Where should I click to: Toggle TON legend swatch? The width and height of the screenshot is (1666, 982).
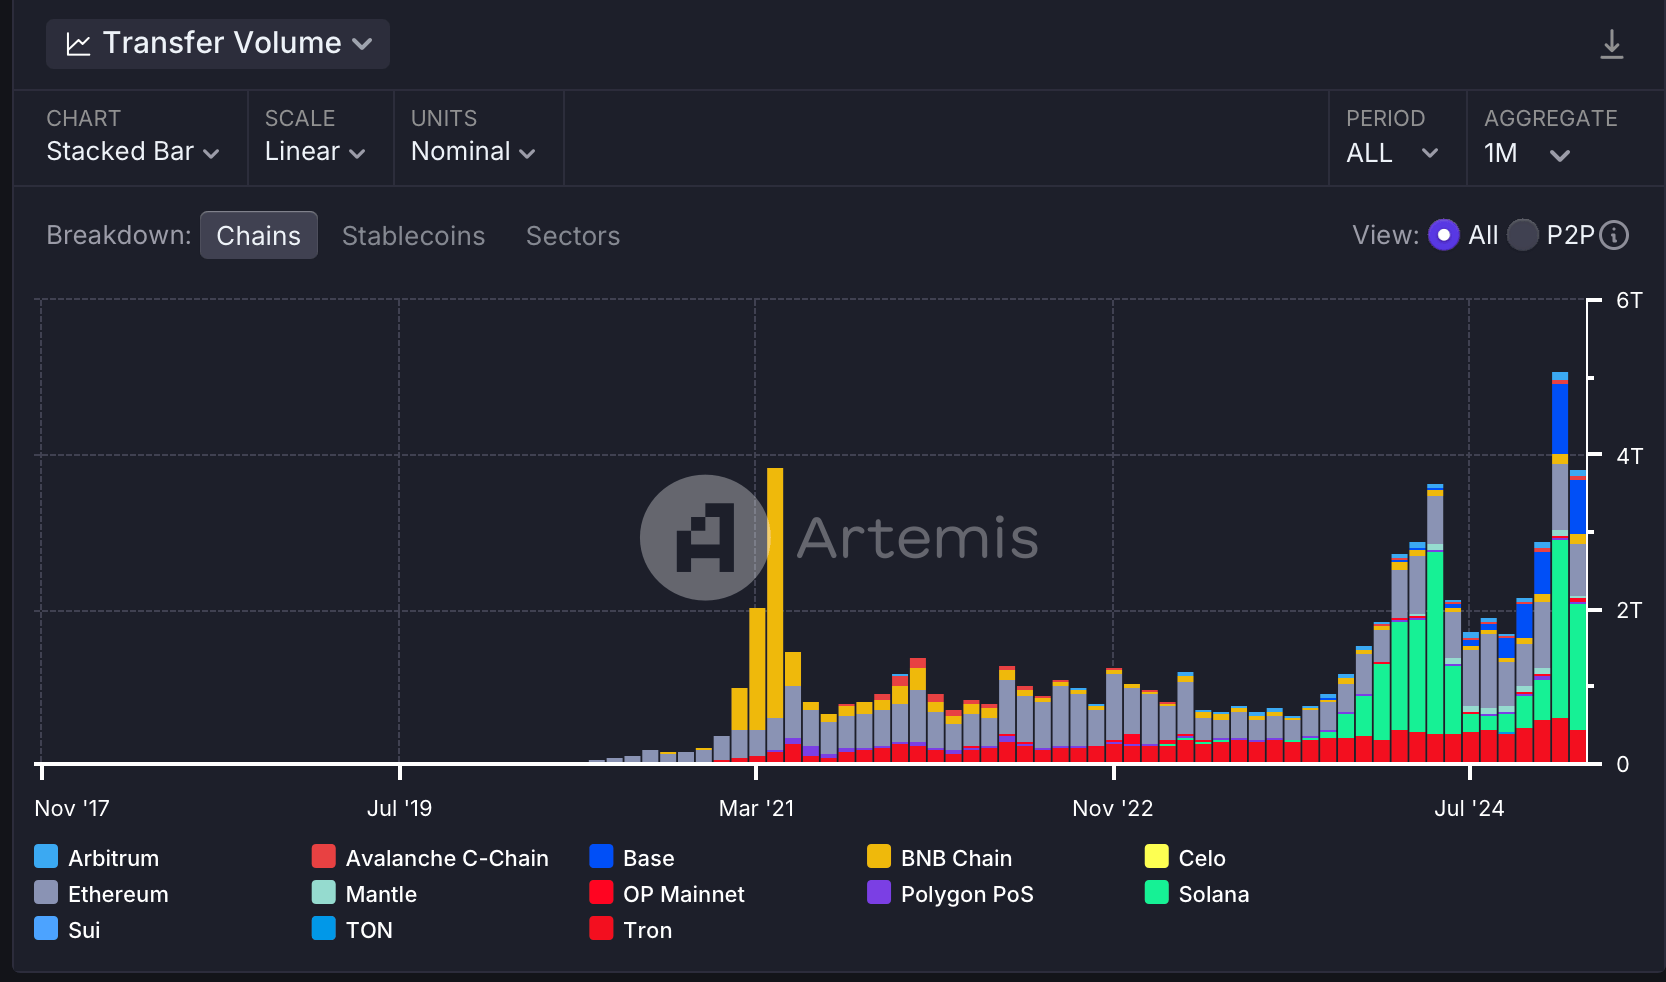pyautogui.click(x=323, y=928)
